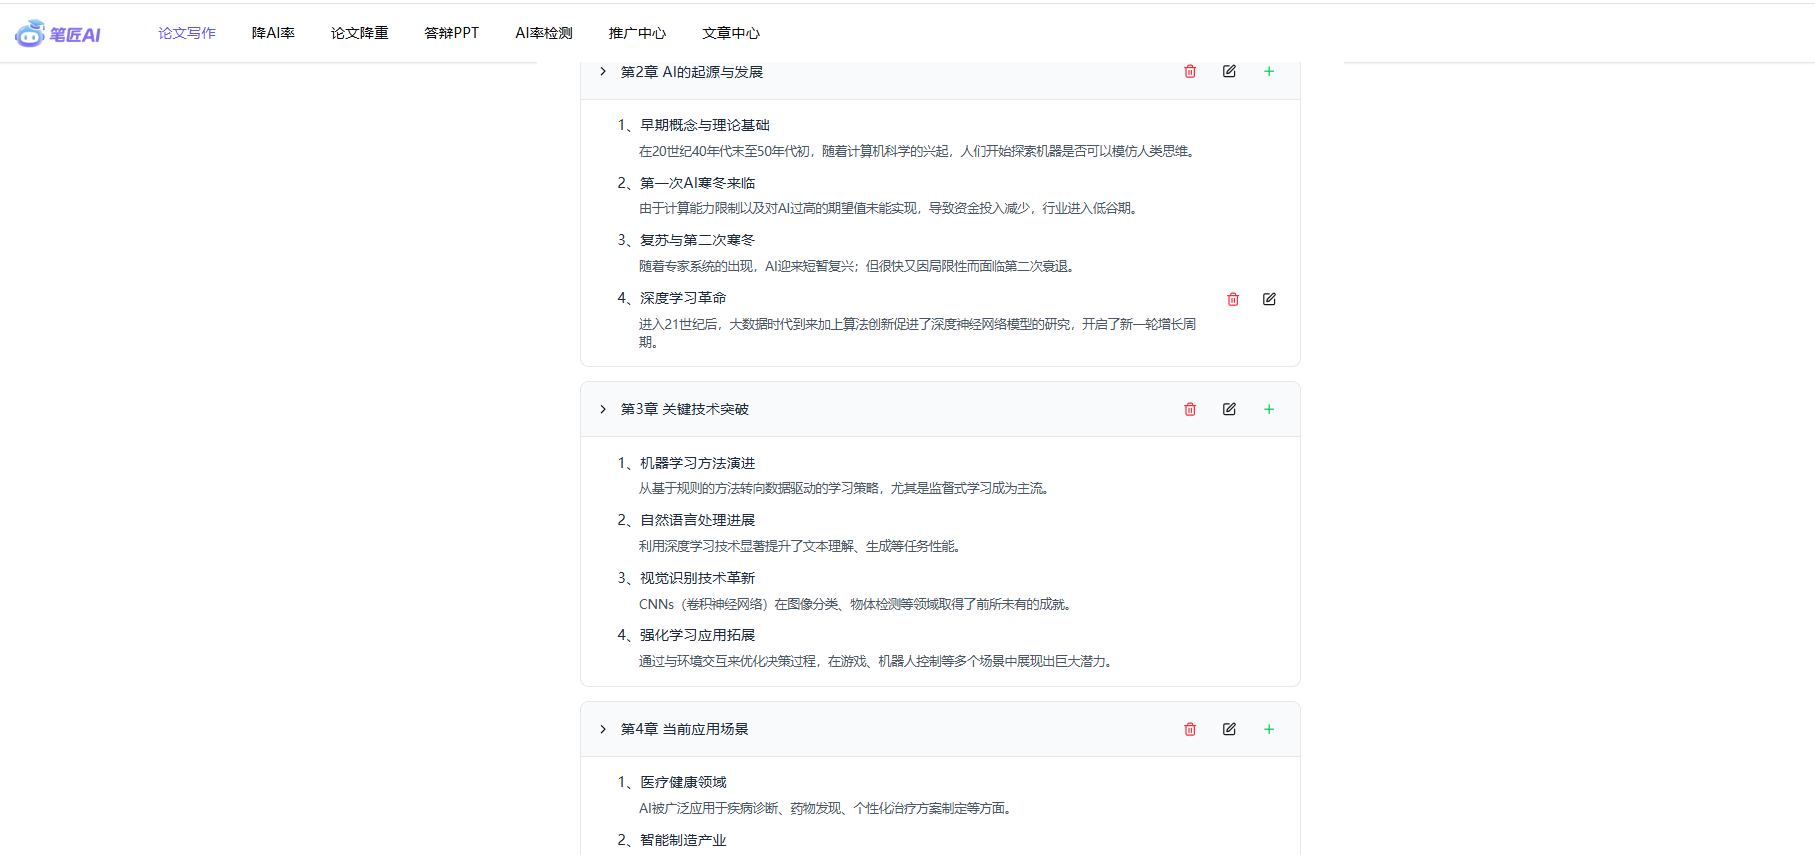Select section 机器学习方法演进
The image size is (1815, 855).
pyautogui.click(x=698, y=463)
